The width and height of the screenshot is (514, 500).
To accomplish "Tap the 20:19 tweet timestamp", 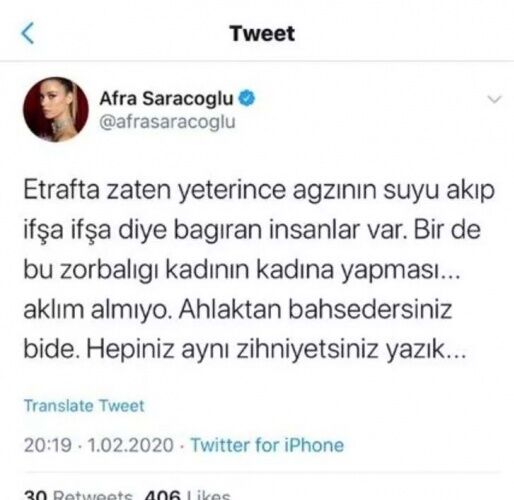I will coord(48,445).
